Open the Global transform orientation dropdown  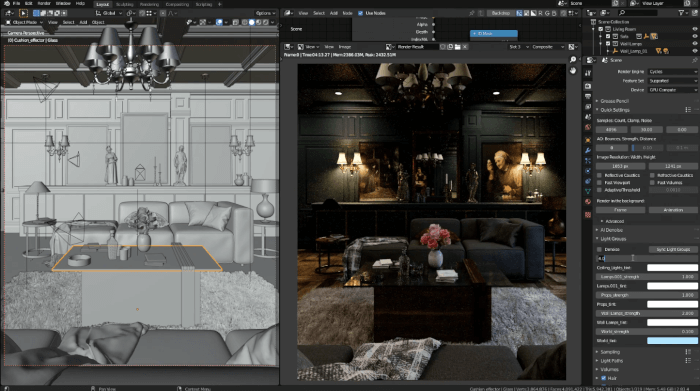click(x=108, y=13)
